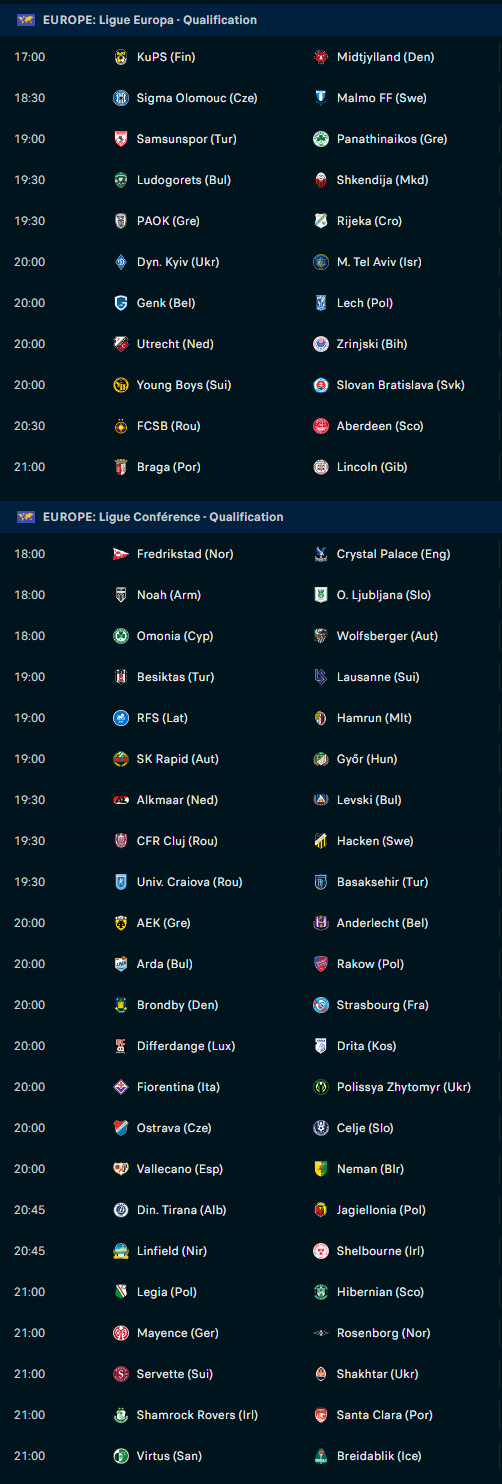
Task: Click the Midtjylland (Den) club logo
Action: (321, 57)
